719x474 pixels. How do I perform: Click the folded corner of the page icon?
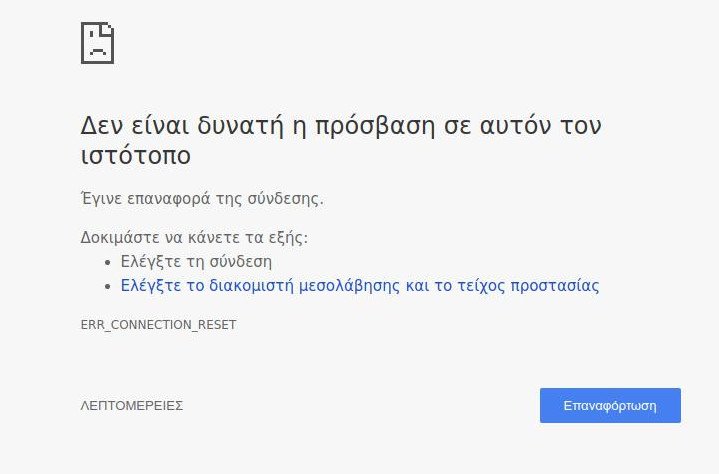coord(109,29)
